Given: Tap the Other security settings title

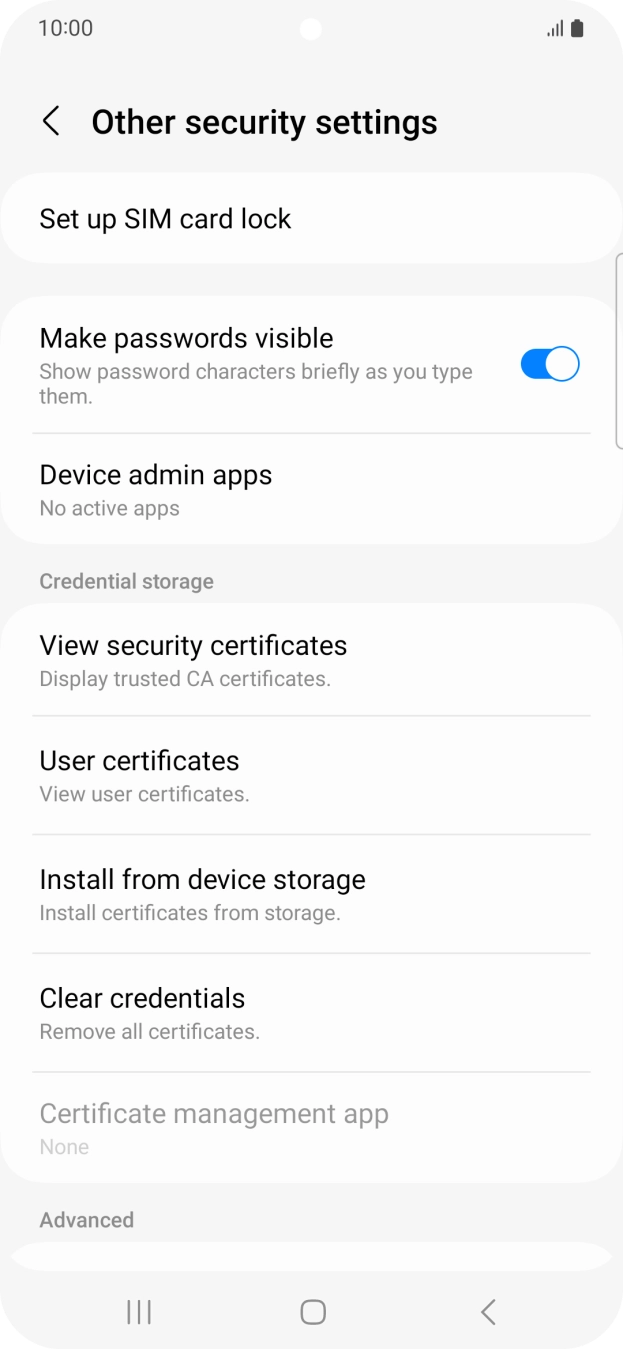Looking at the screenshot, I should (264, 120).
